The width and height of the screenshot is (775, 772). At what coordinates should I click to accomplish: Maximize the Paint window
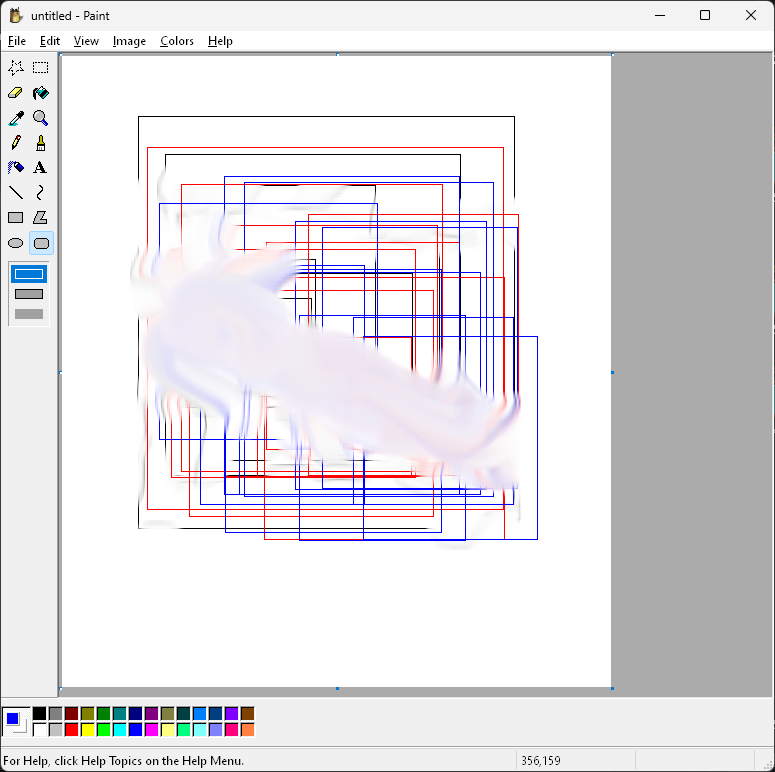(705, 15)
